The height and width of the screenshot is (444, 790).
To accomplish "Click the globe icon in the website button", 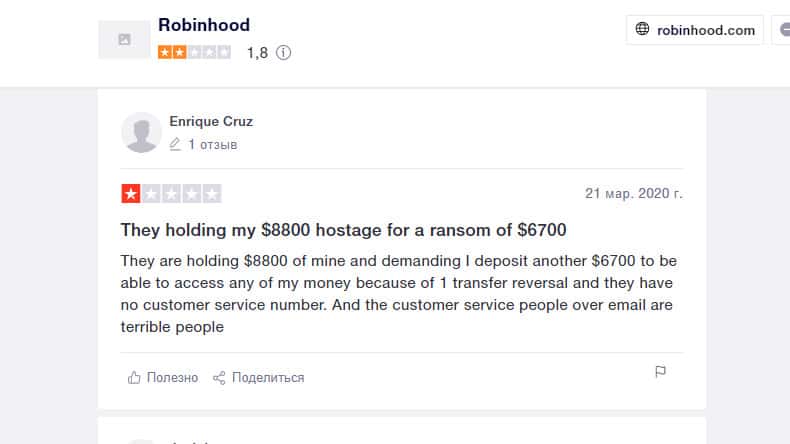I will pyautogui.click(x=643, y=30).
